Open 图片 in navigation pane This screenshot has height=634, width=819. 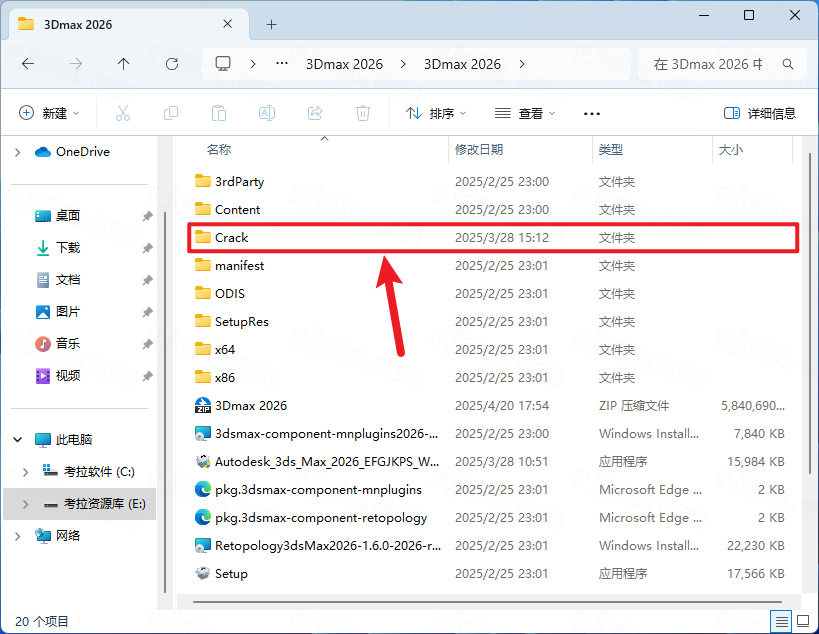tap(68, 312)
